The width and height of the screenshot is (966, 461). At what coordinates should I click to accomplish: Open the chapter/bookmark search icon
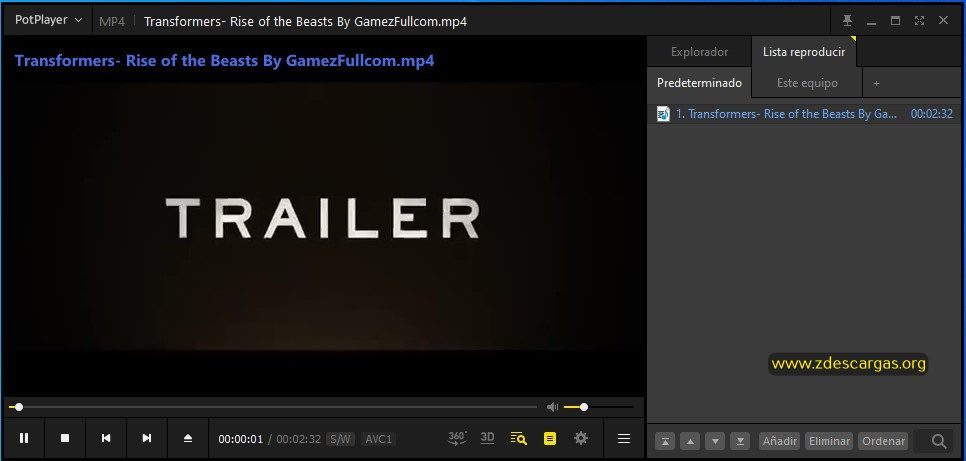click(519, 438)
